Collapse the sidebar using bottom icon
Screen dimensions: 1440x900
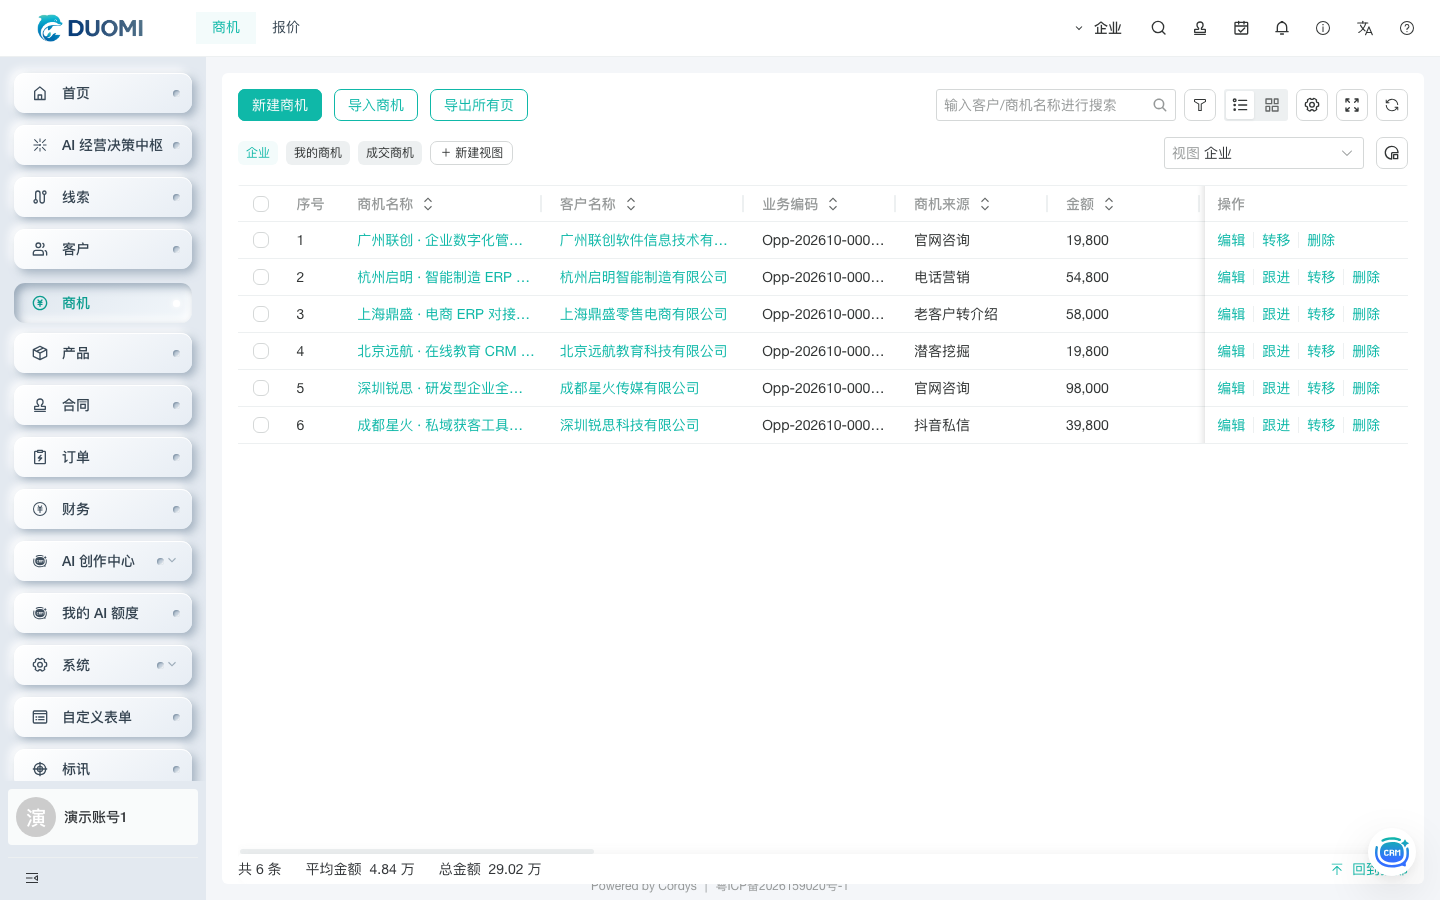(x=32, y=878)
